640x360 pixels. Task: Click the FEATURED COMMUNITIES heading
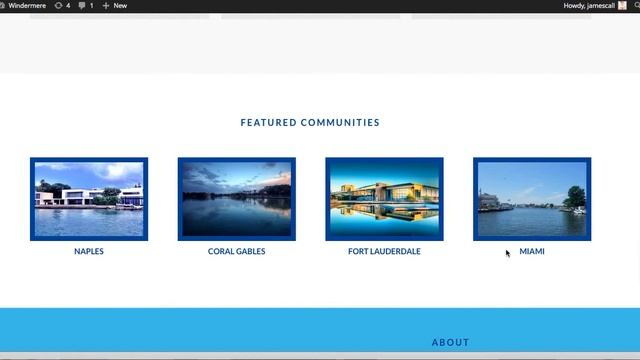310,122
